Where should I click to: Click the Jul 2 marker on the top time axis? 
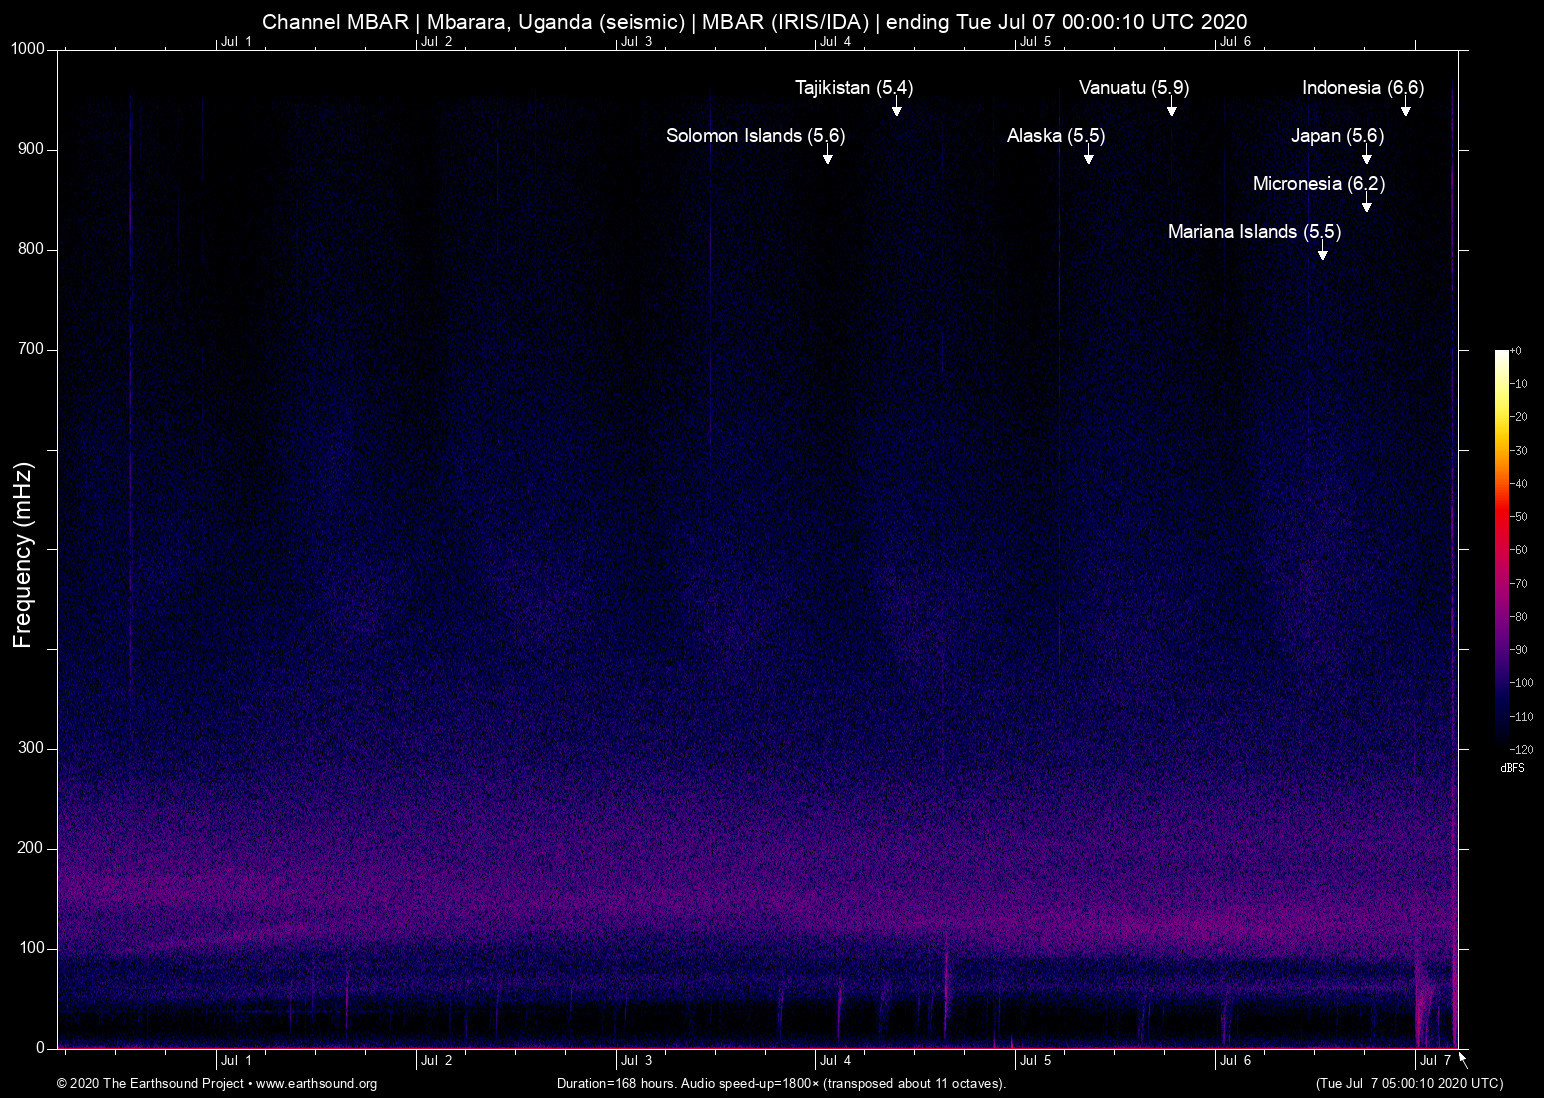click(435, 42)
